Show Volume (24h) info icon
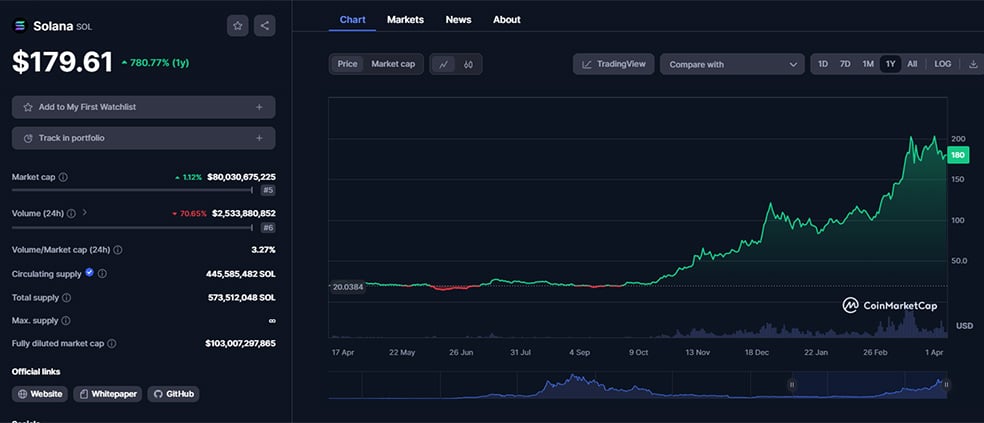 [x=71, y=213]
